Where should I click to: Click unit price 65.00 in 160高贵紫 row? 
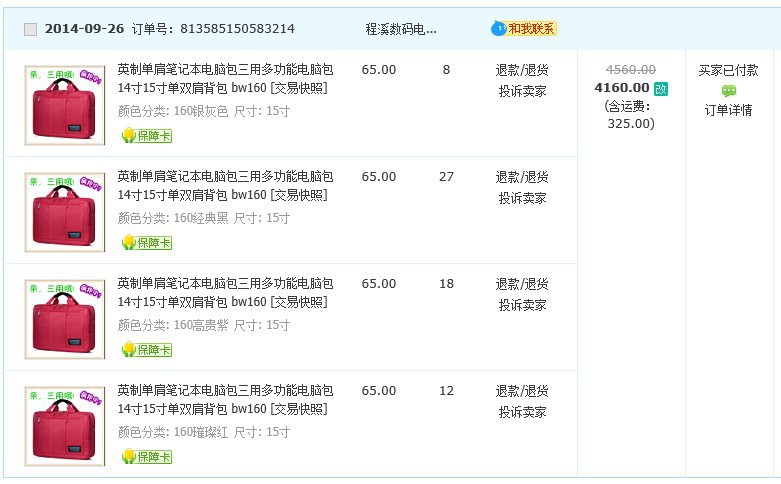(x=379, y=284)
